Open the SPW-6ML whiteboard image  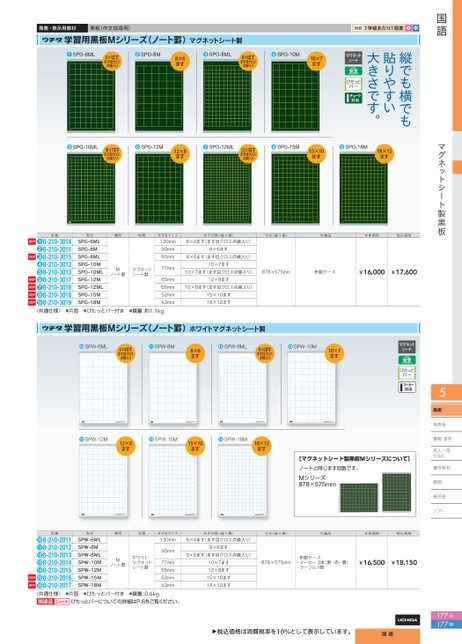103,389
